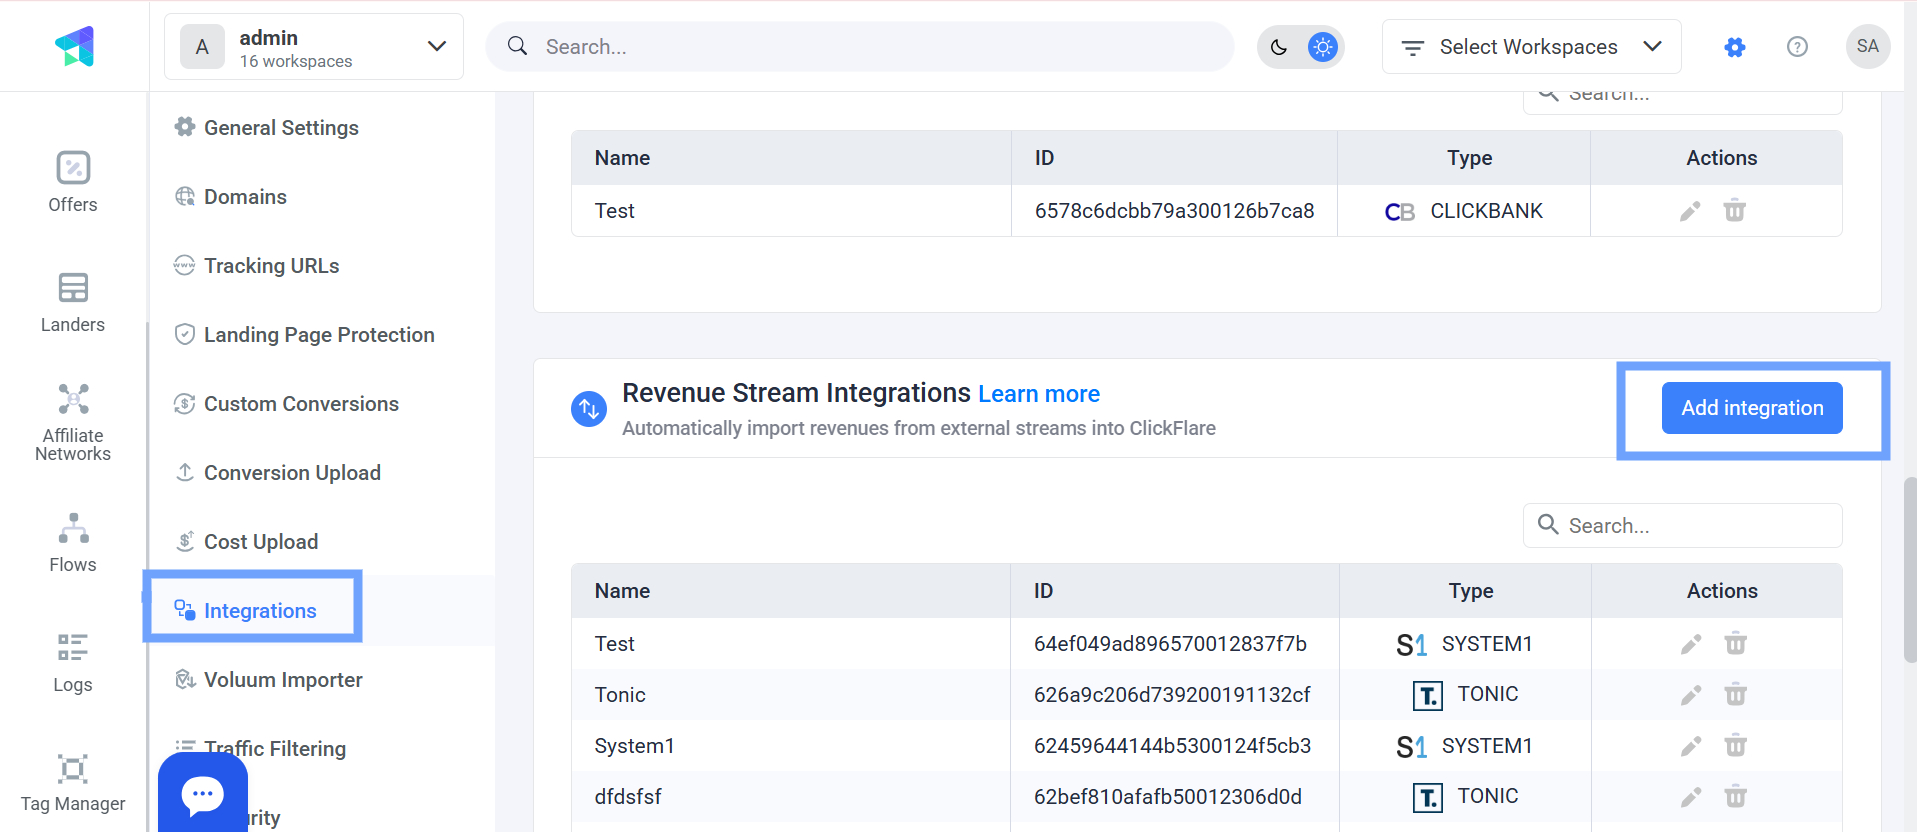Delete the Clickbank Test integration
This screenshot has height=832, width=1917.
(x=1735, y=211)
